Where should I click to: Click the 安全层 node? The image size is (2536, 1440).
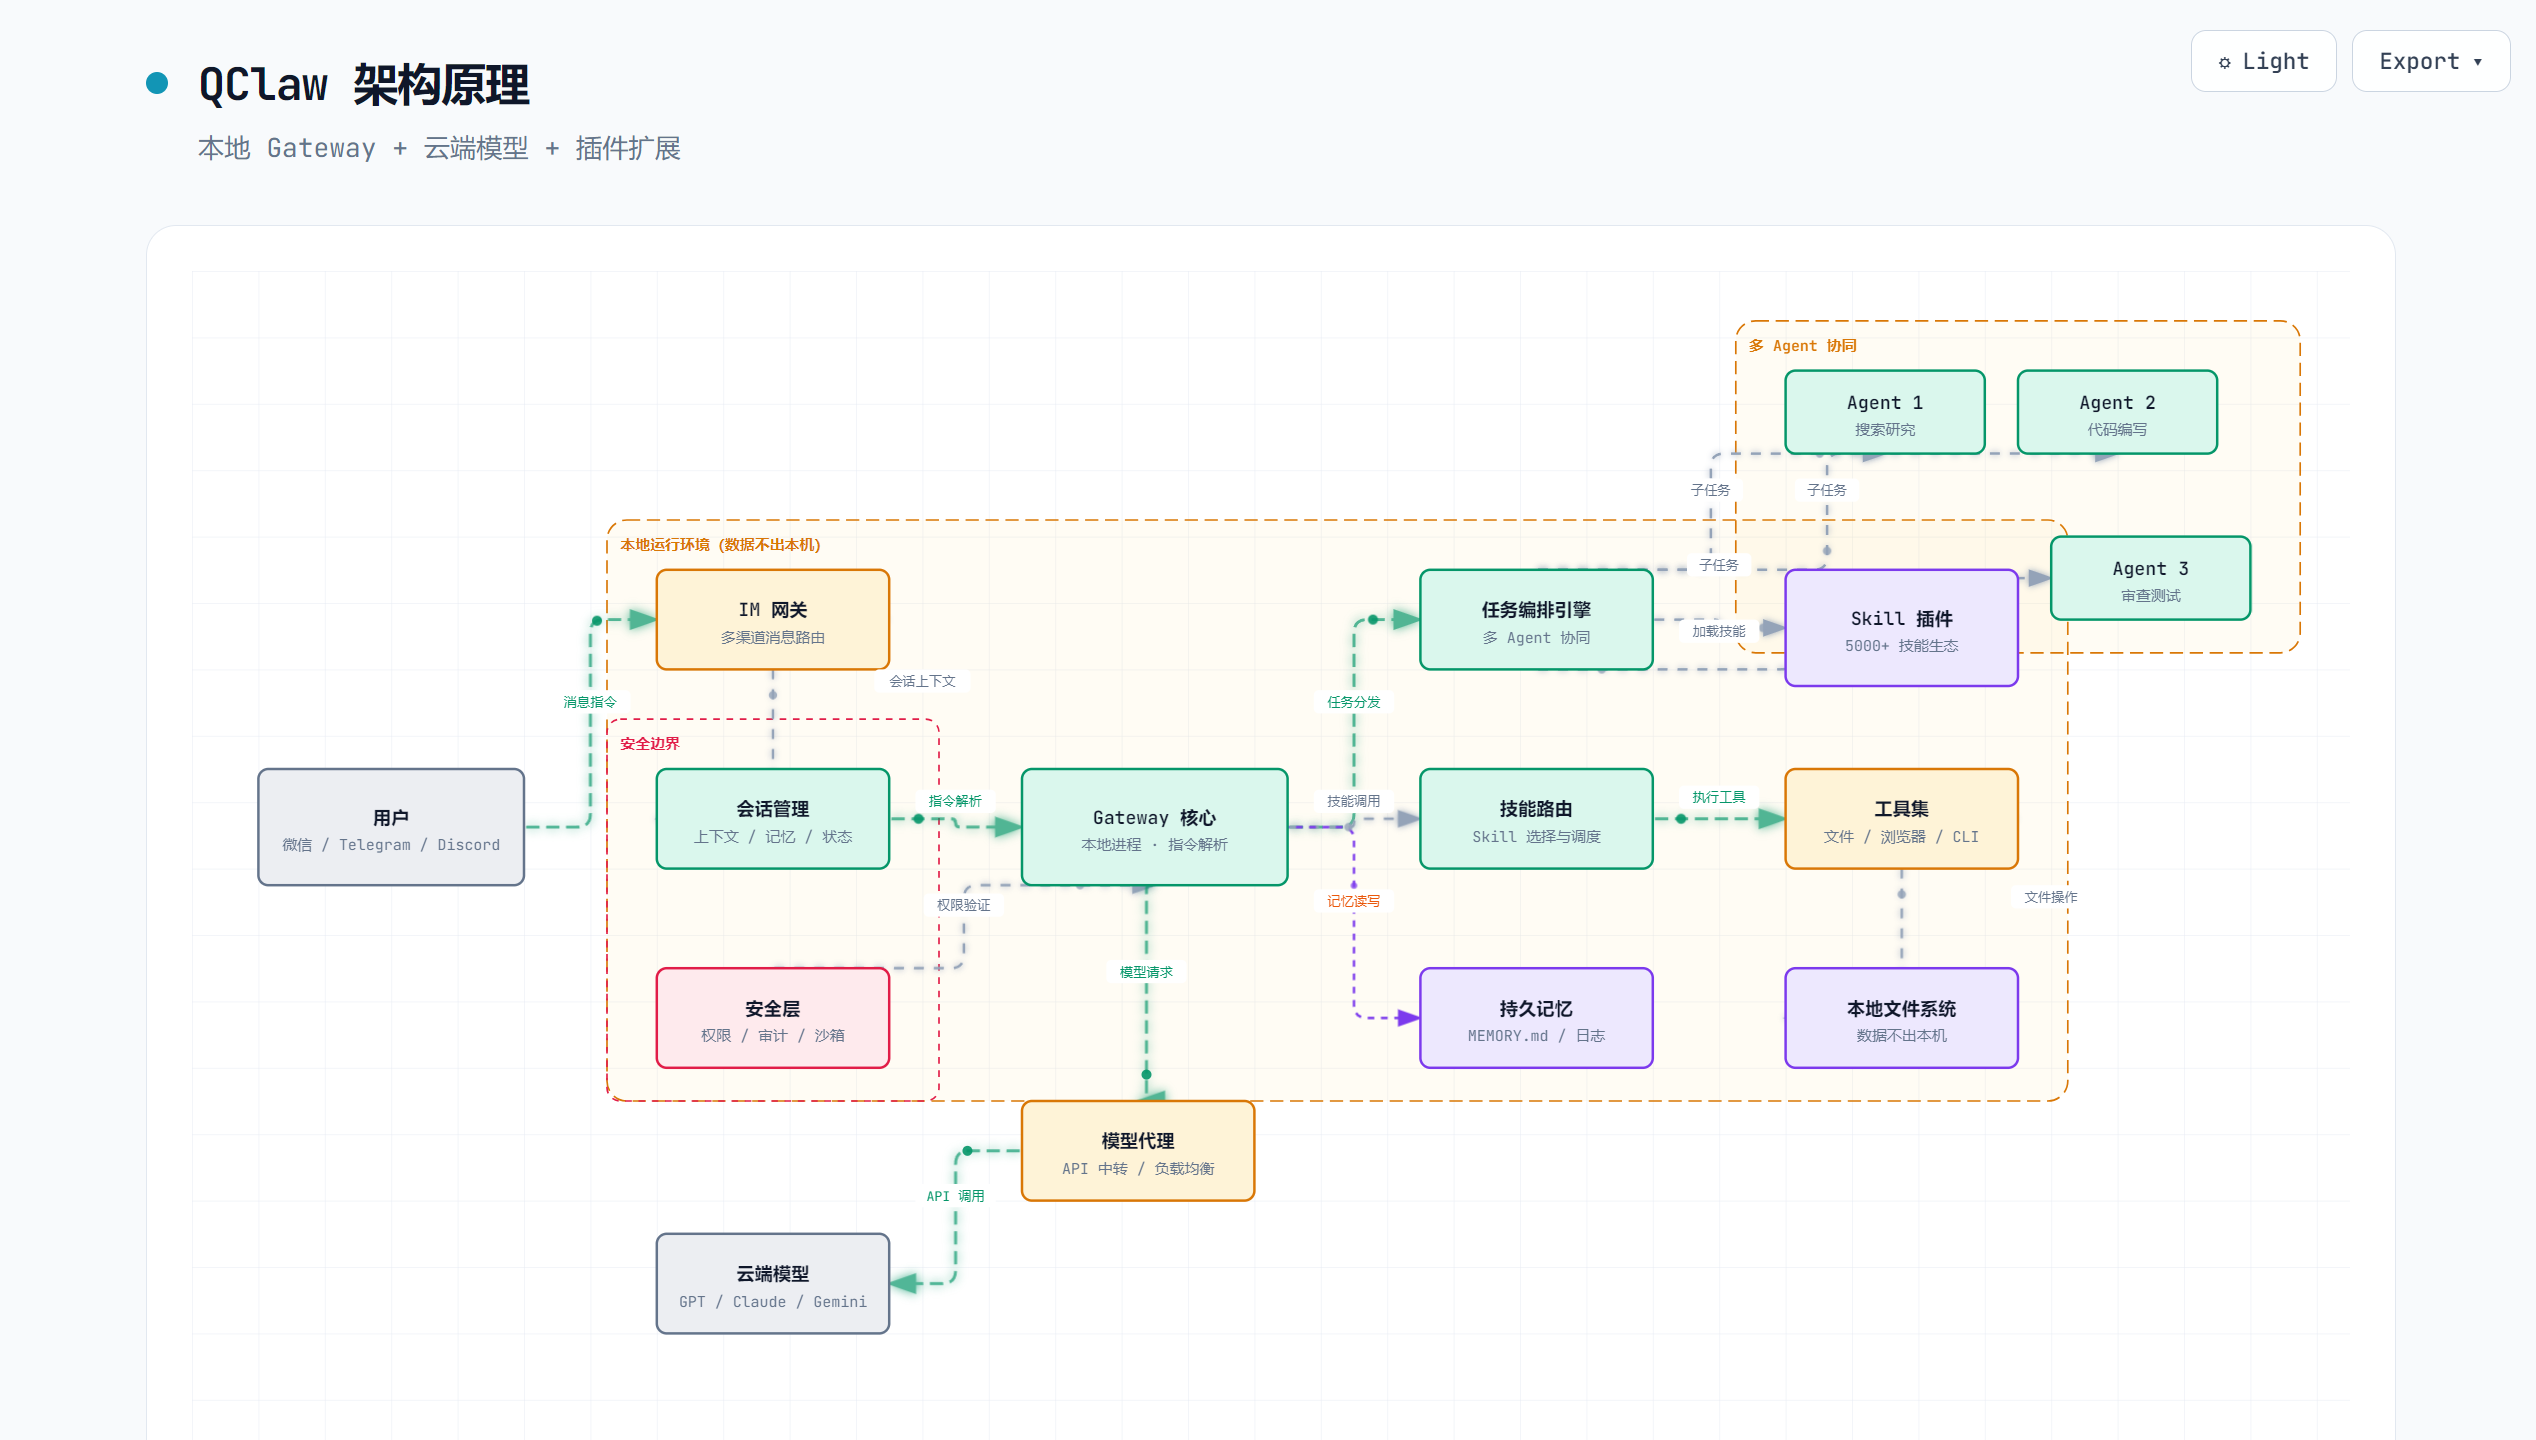773,1018
